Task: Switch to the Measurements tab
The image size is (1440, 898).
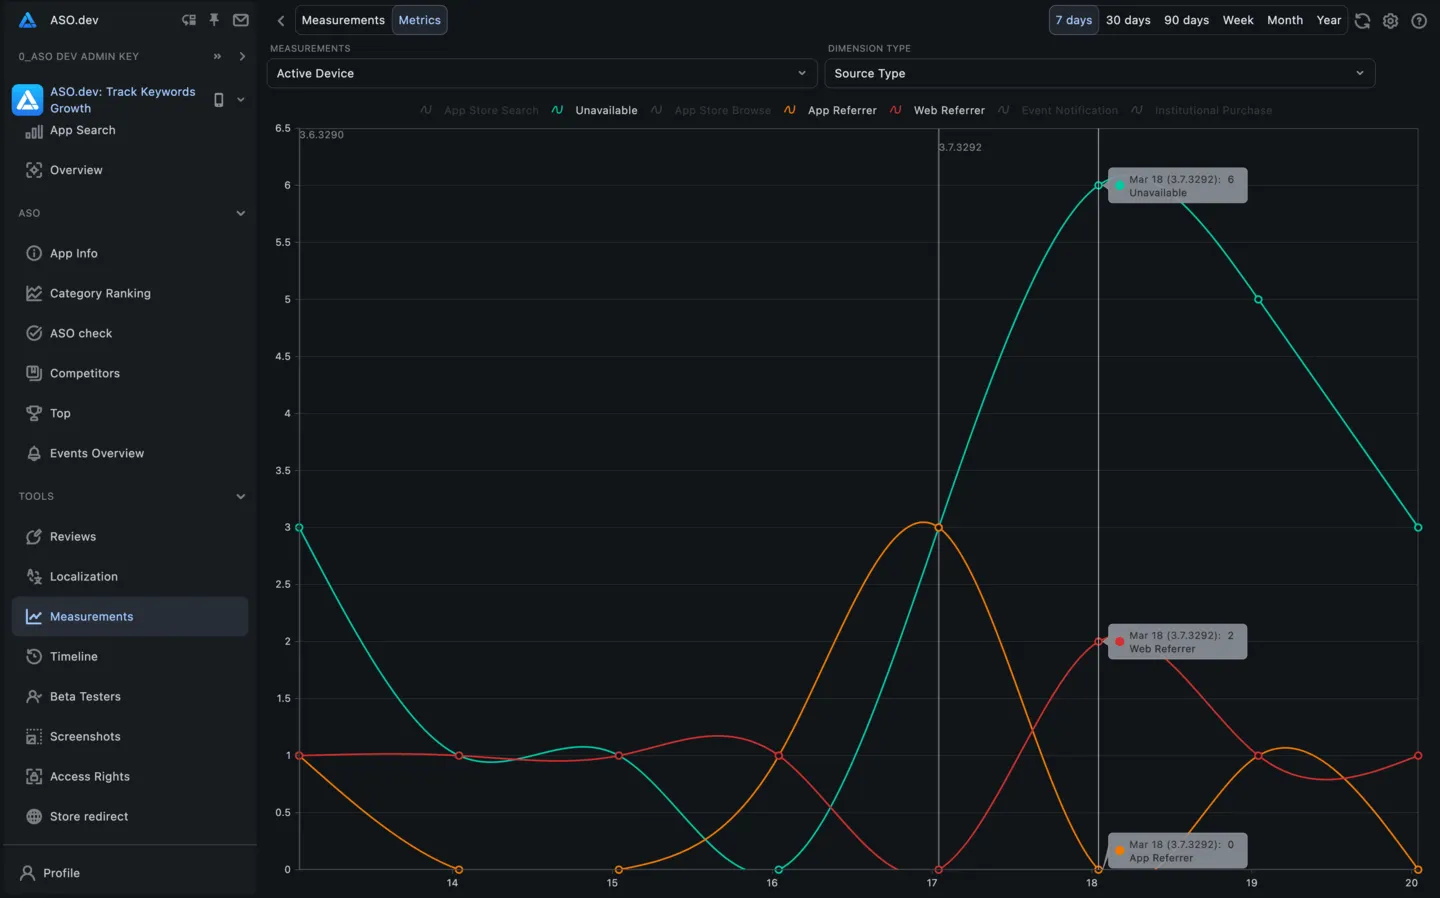Action: (x=343, y=19)
